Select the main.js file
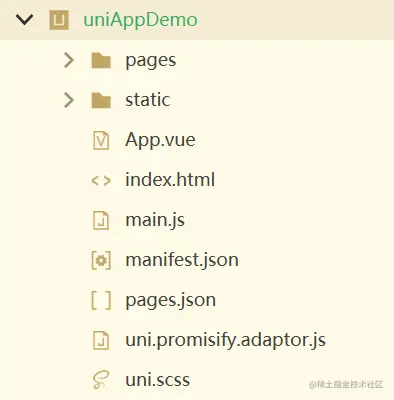The width and height of the screenshot is (394, 400). (x=155, y=220)
